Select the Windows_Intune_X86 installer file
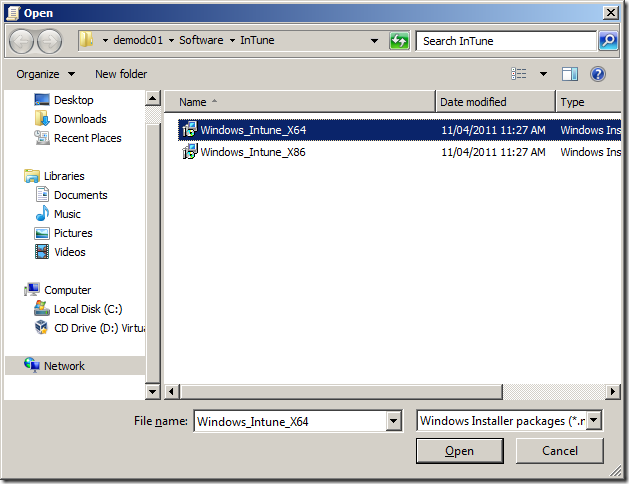Viewport: 629px width, 484px height. click(252, 152)
